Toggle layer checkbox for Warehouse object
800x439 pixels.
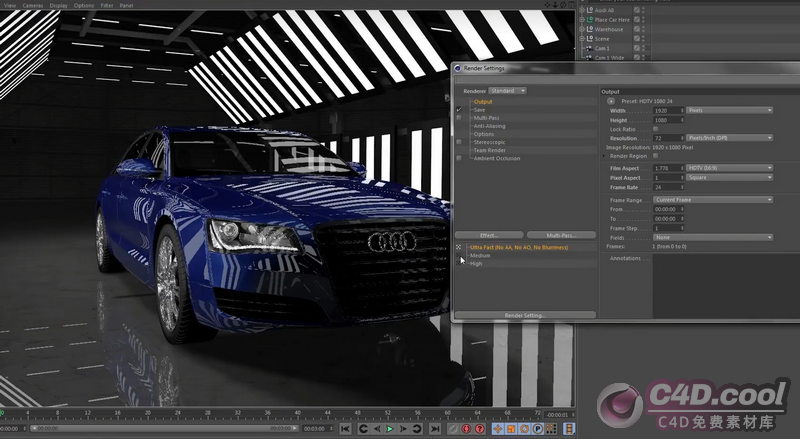click(637, 29)
